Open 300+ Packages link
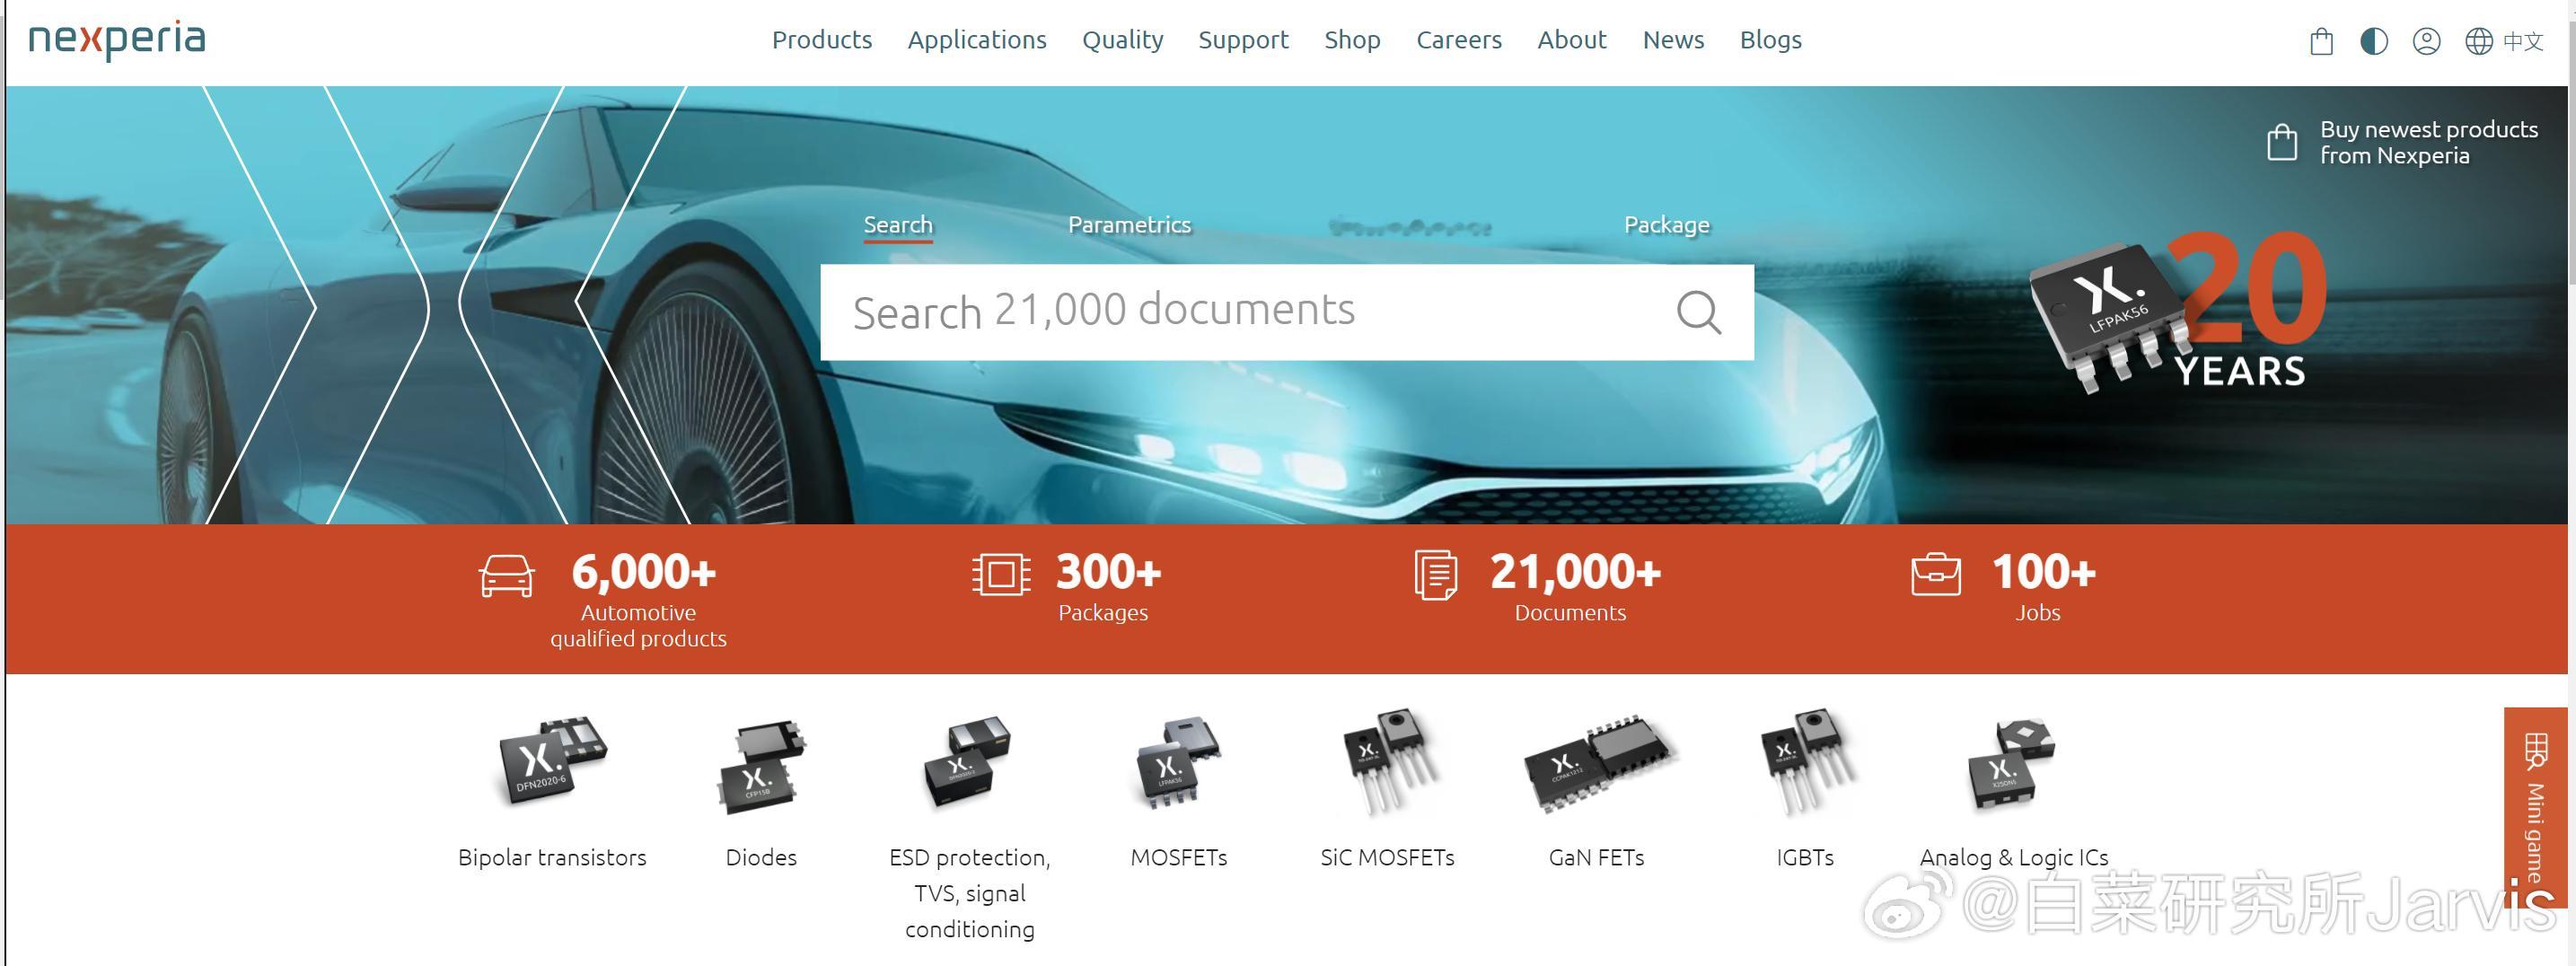Viewport: 2576px width, 966px height. [x=1108, y=587]
